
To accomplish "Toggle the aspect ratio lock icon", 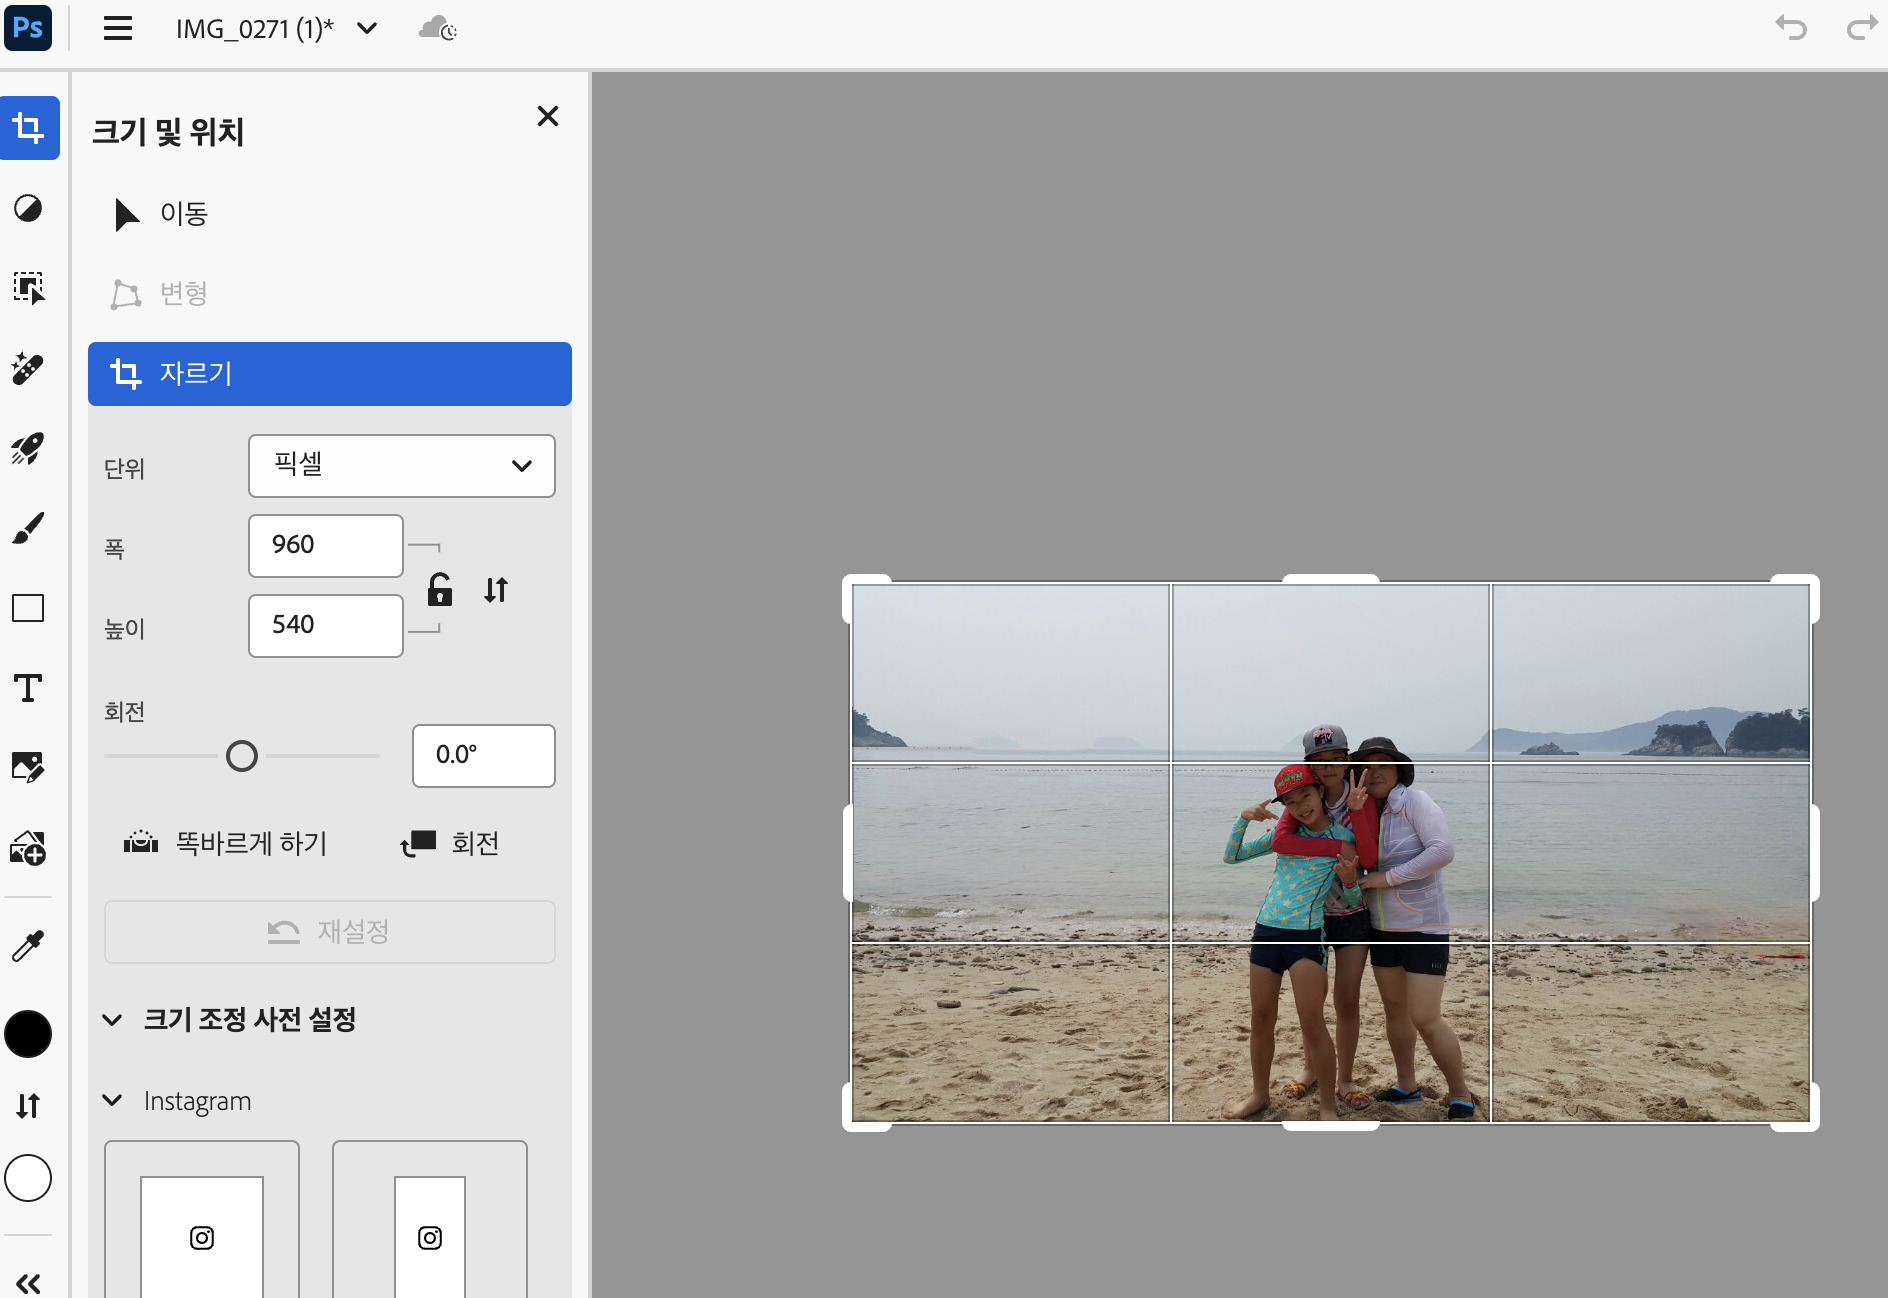I will tap(440, 589).
